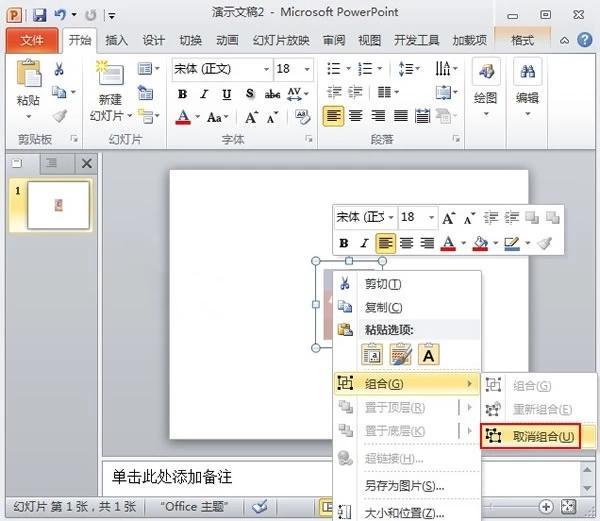The height and width of the screenshot is (521, 600).
Task: Open mini toolbar font size 18 dropdown
Action: click(x=431, y=217)
